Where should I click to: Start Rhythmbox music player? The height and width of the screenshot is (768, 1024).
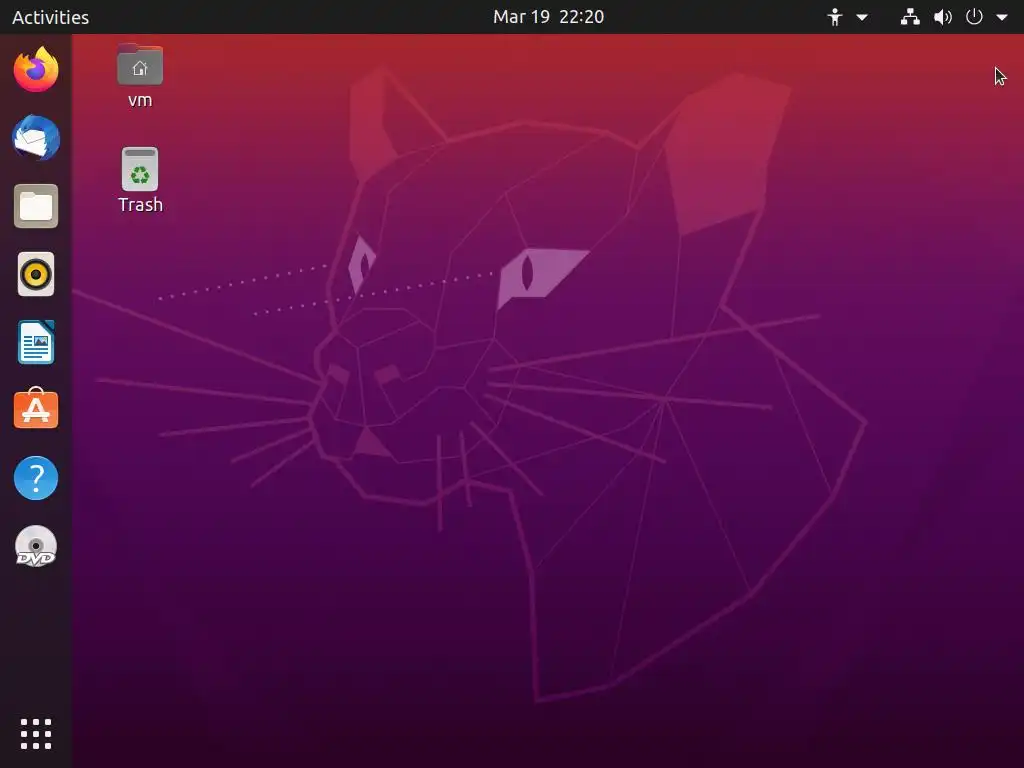coord(36,274)
